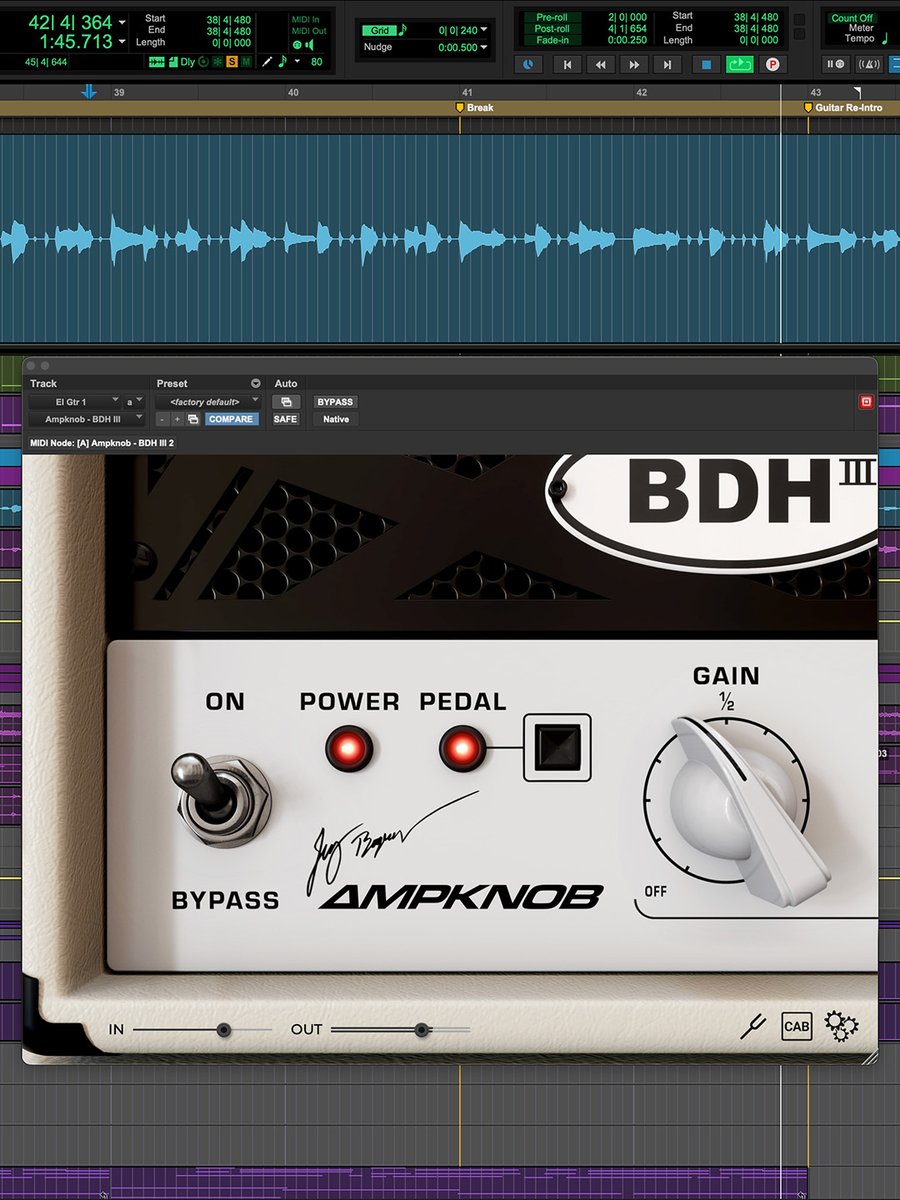
Task: Toggle Post-roll in transport
Action: point(553,29)
